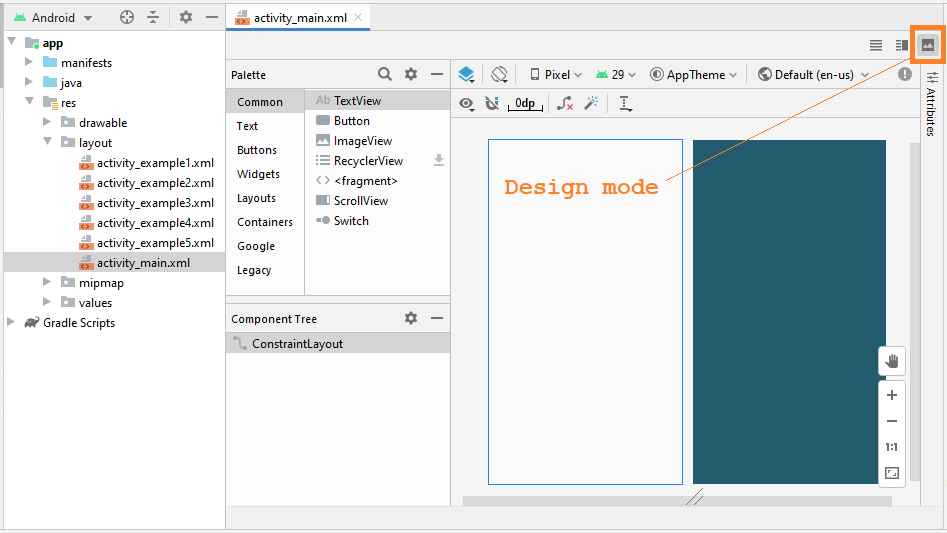Screen dimensions: 947x533
Task: Search the Palette
Action: pos(385,74)
